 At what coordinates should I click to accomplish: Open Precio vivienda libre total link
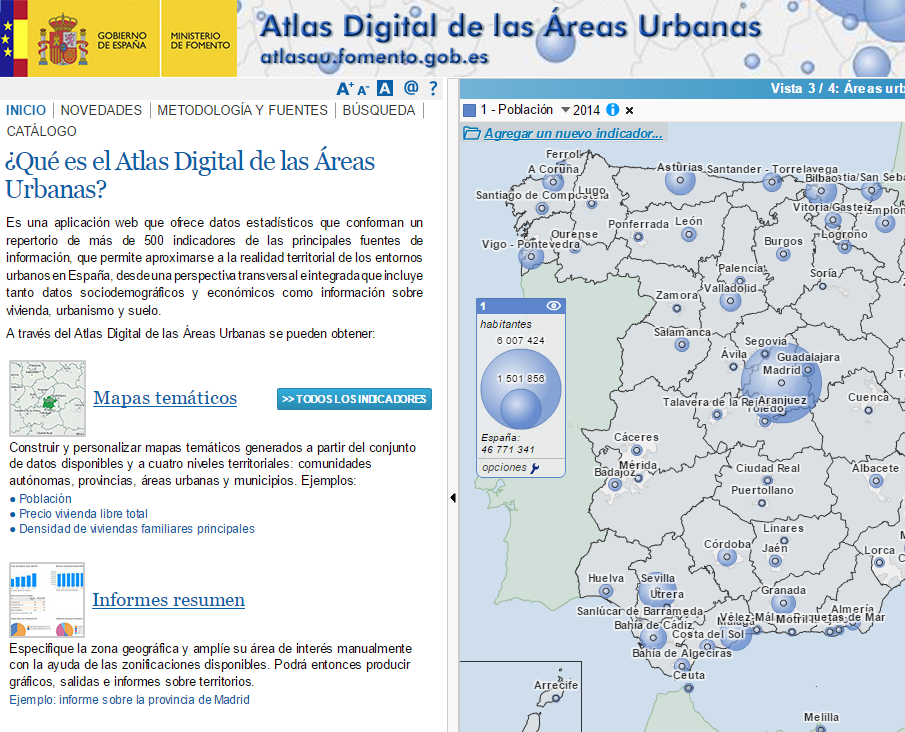84,514
